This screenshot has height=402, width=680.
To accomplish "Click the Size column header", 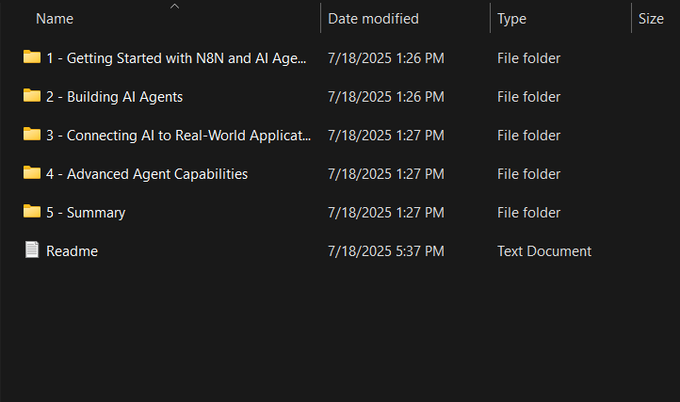I will tap(650, 19).
